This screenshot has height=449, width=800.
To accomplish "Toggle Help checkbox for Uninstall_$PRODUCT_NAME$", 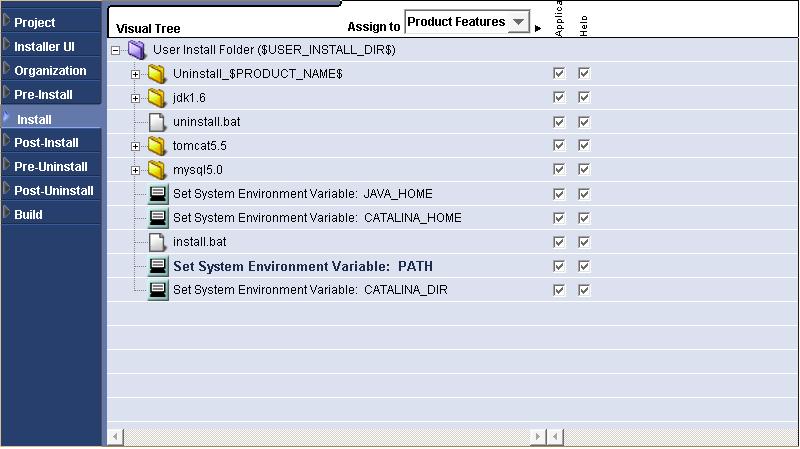I will pyautogui.click(x=584, y=73).
